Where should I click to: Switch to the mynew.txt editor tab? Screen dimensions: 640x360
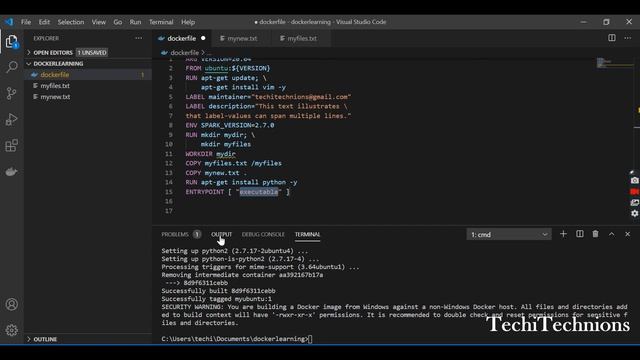coord(242,38)
